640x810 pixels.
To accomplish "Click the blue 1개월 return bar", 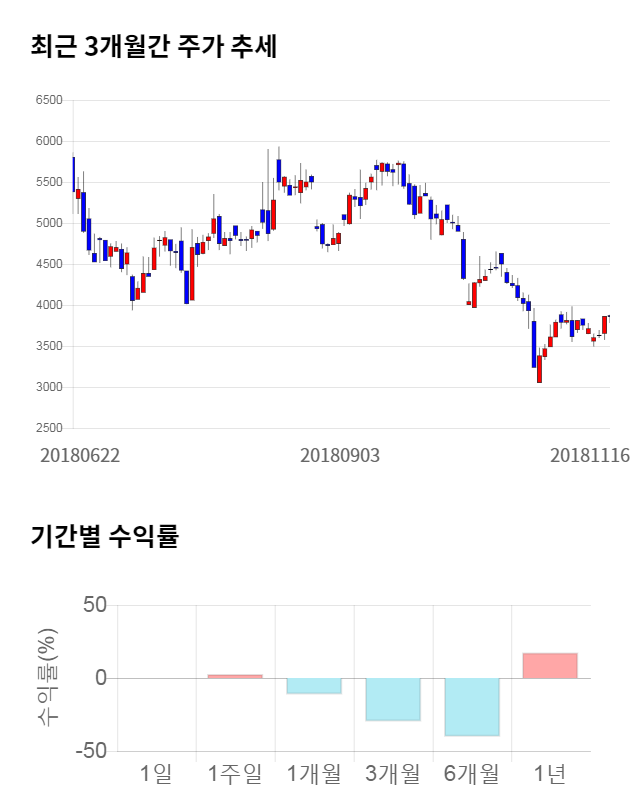I will [314, 686].
